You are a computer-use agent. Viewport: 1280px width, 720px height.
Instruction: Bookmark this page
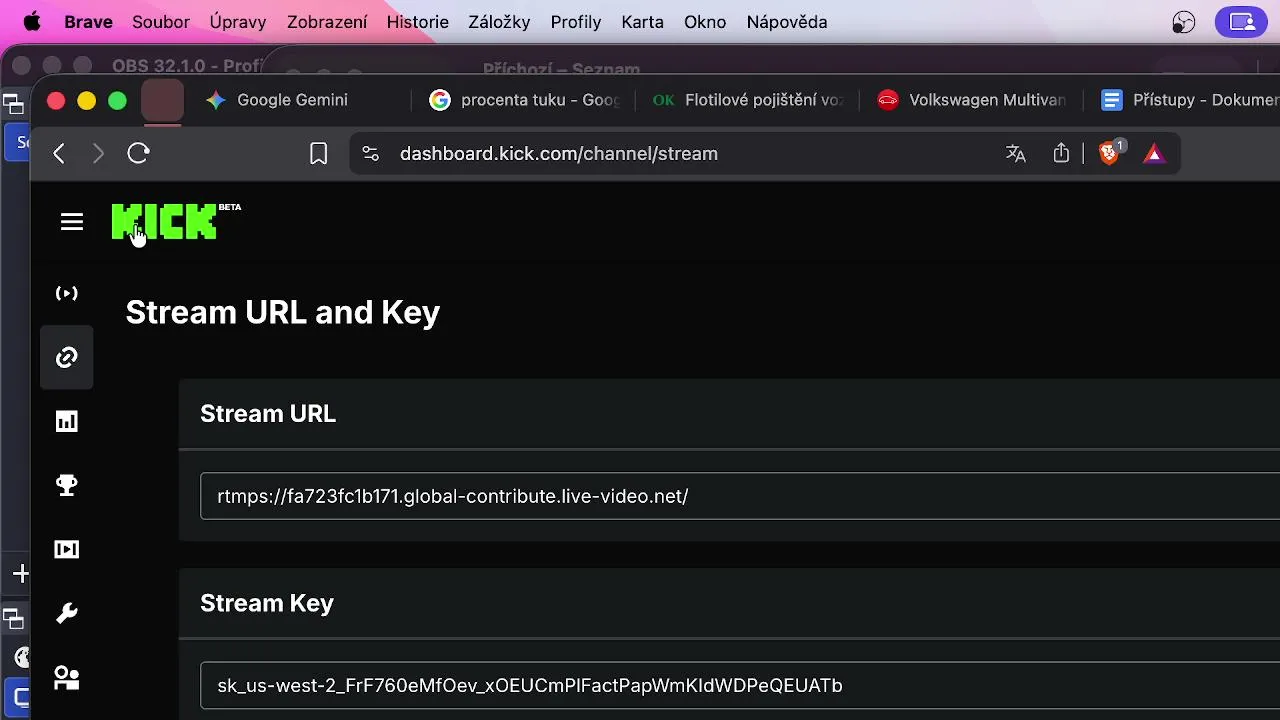coord(319,153)
